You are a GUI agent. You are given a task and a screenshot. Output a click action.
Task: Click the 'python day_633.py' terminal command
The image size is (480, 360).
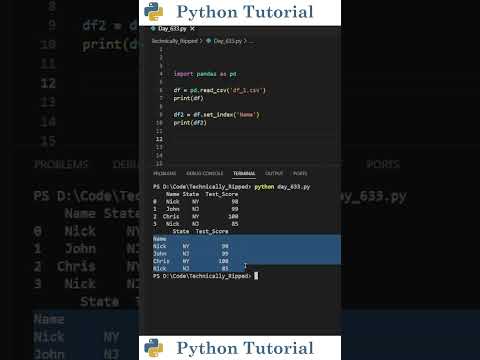pyautogui.click(x=282, y=187)
